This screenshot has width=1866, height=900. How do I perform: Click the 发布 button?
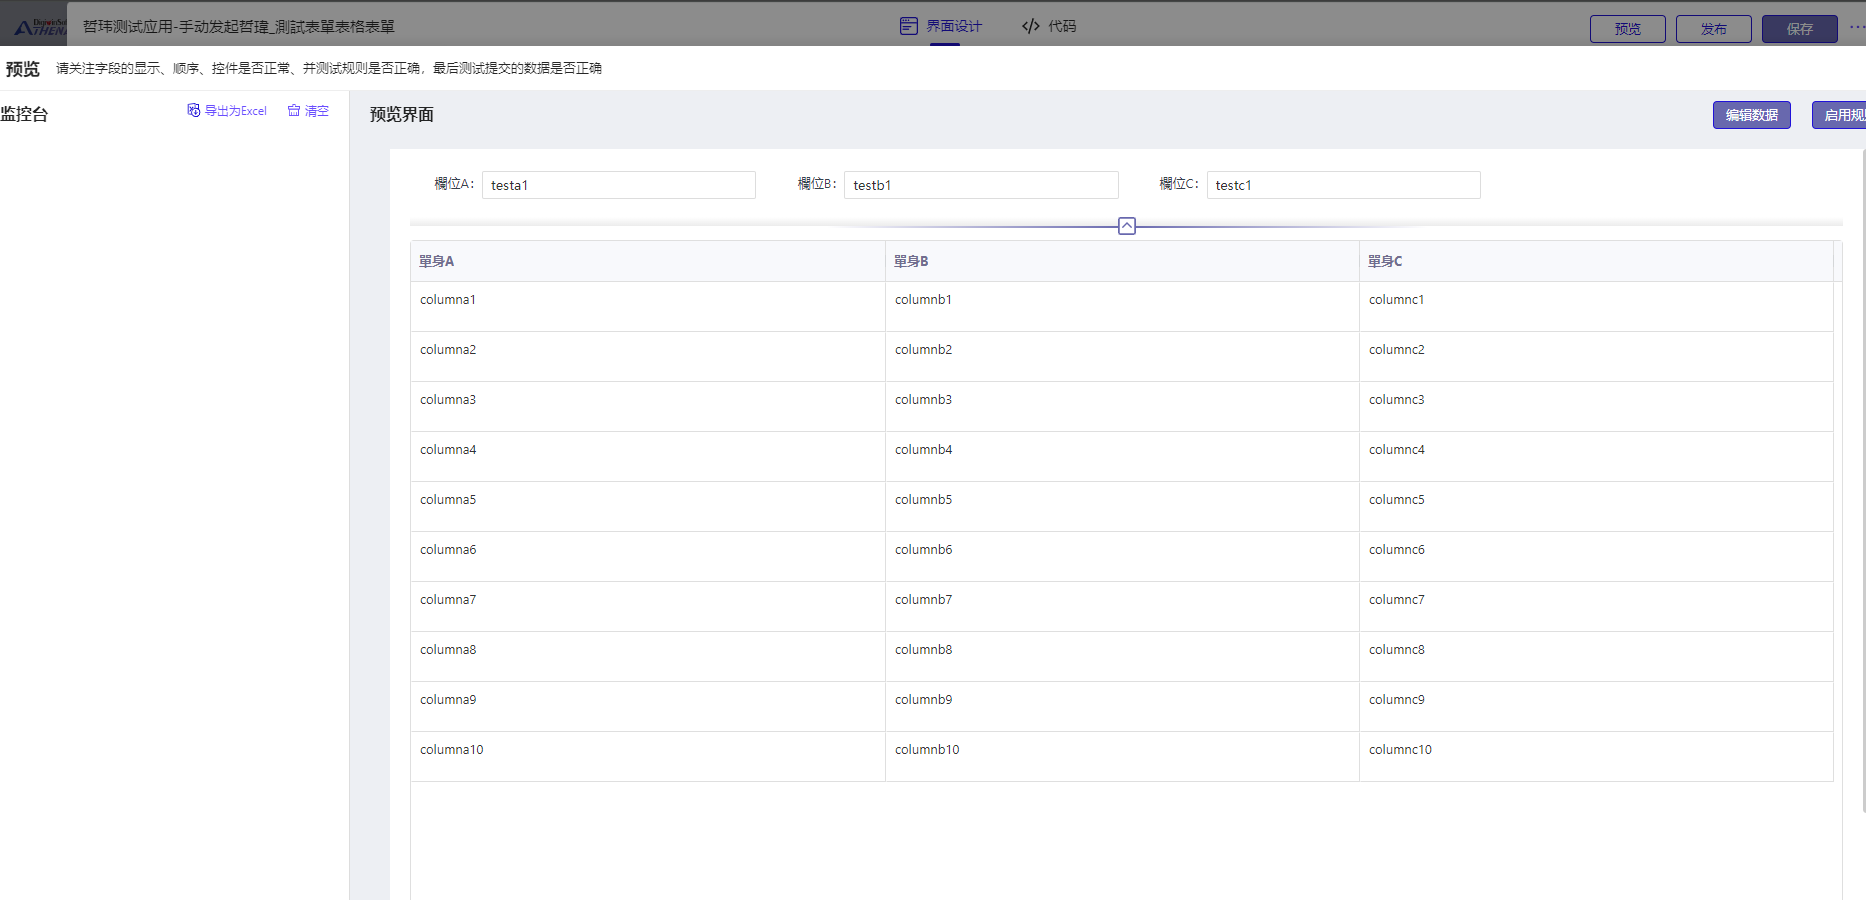(1714, 29)
